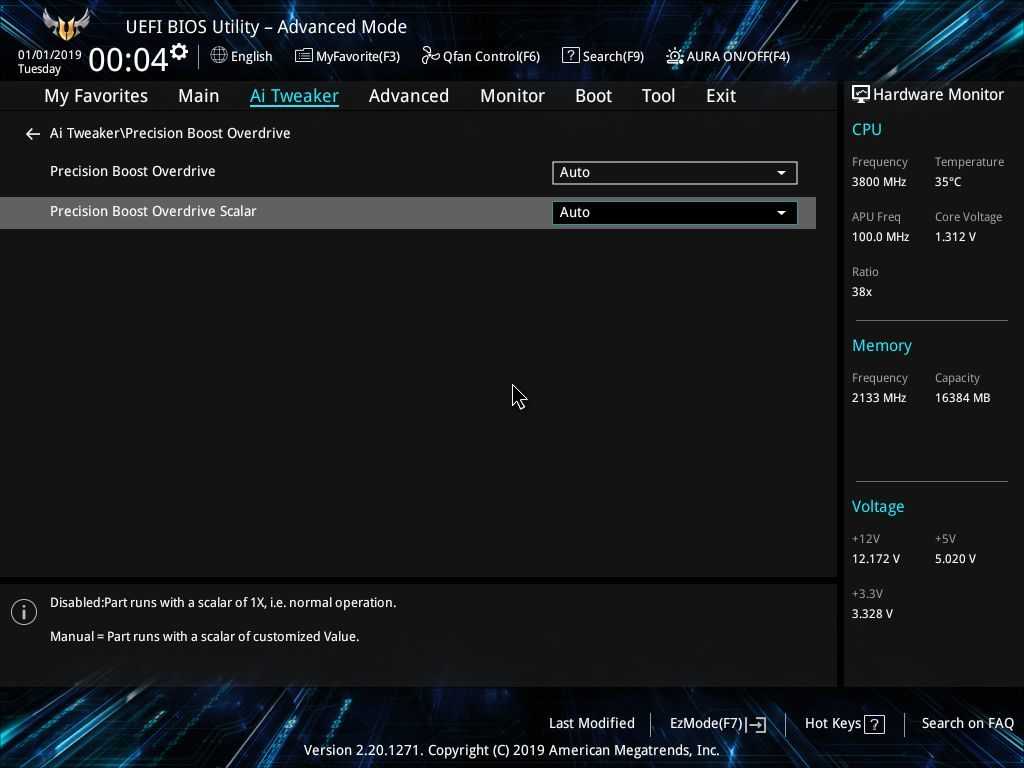Click the Last Modified button
Screen dimensions: 1024x768
coord(591,723)
